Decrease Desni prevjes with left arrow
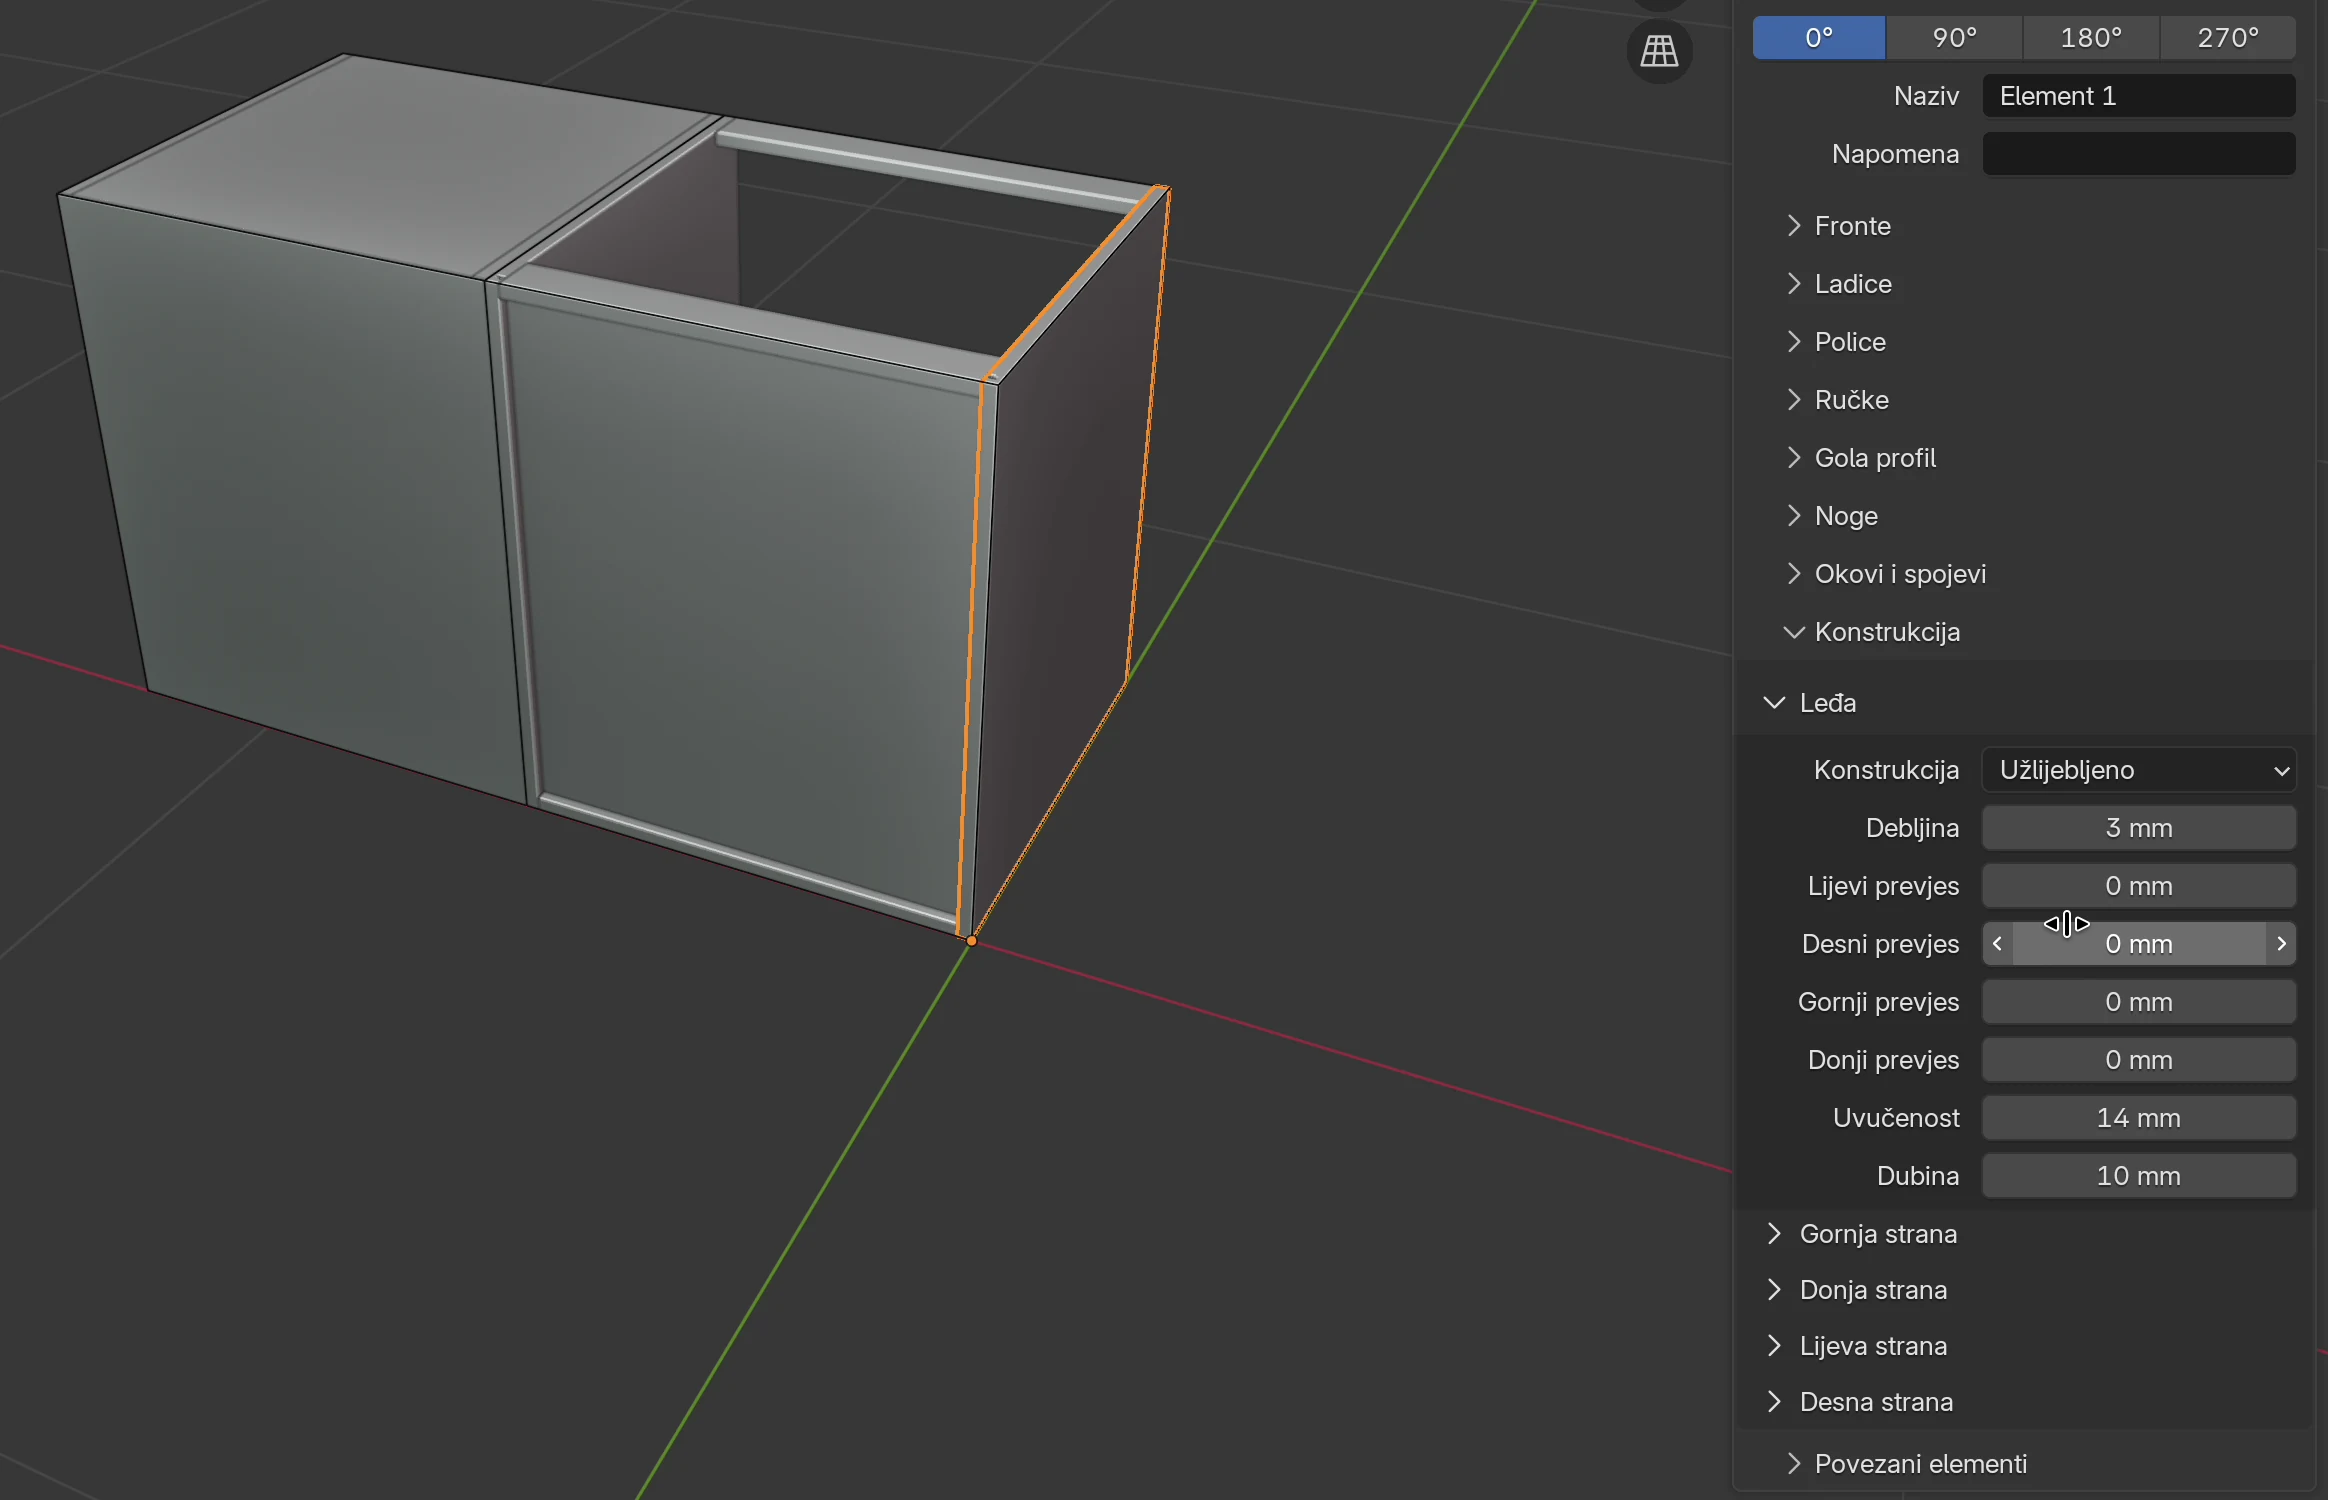The image size is (2328, 1500). click(x=1998, y=944)
